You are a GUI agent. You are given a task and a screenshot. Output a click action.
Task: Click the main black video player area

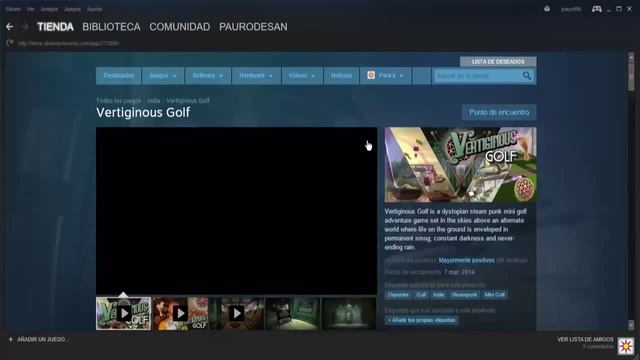236,211
